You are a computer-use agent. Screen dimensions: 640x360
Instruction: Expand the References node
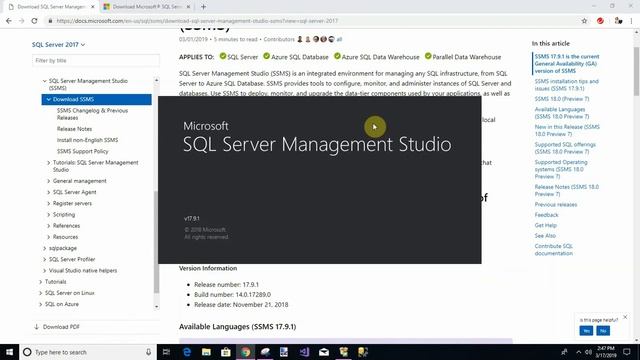[x=49, y=226]
